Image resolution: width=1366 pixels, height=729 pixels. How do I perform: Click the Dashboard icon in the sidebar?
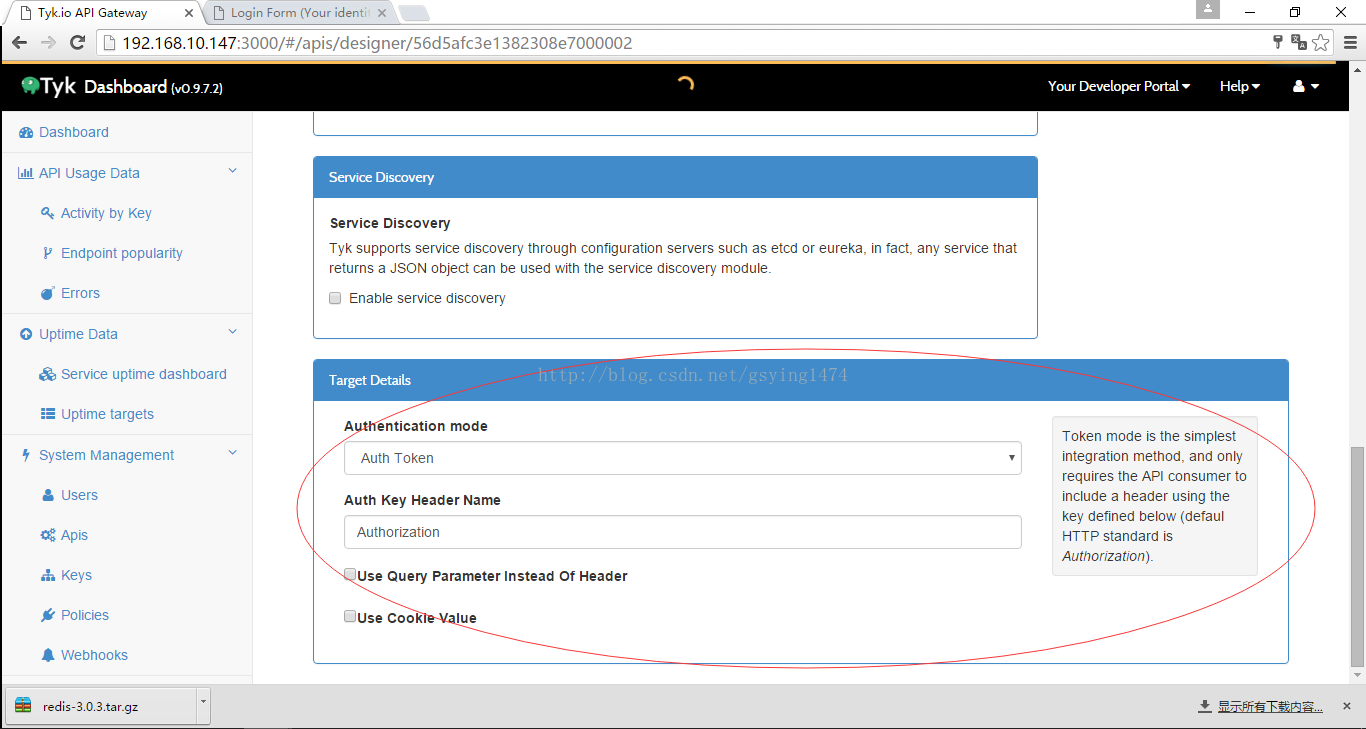pyautogui.click(x=26, y=132)
